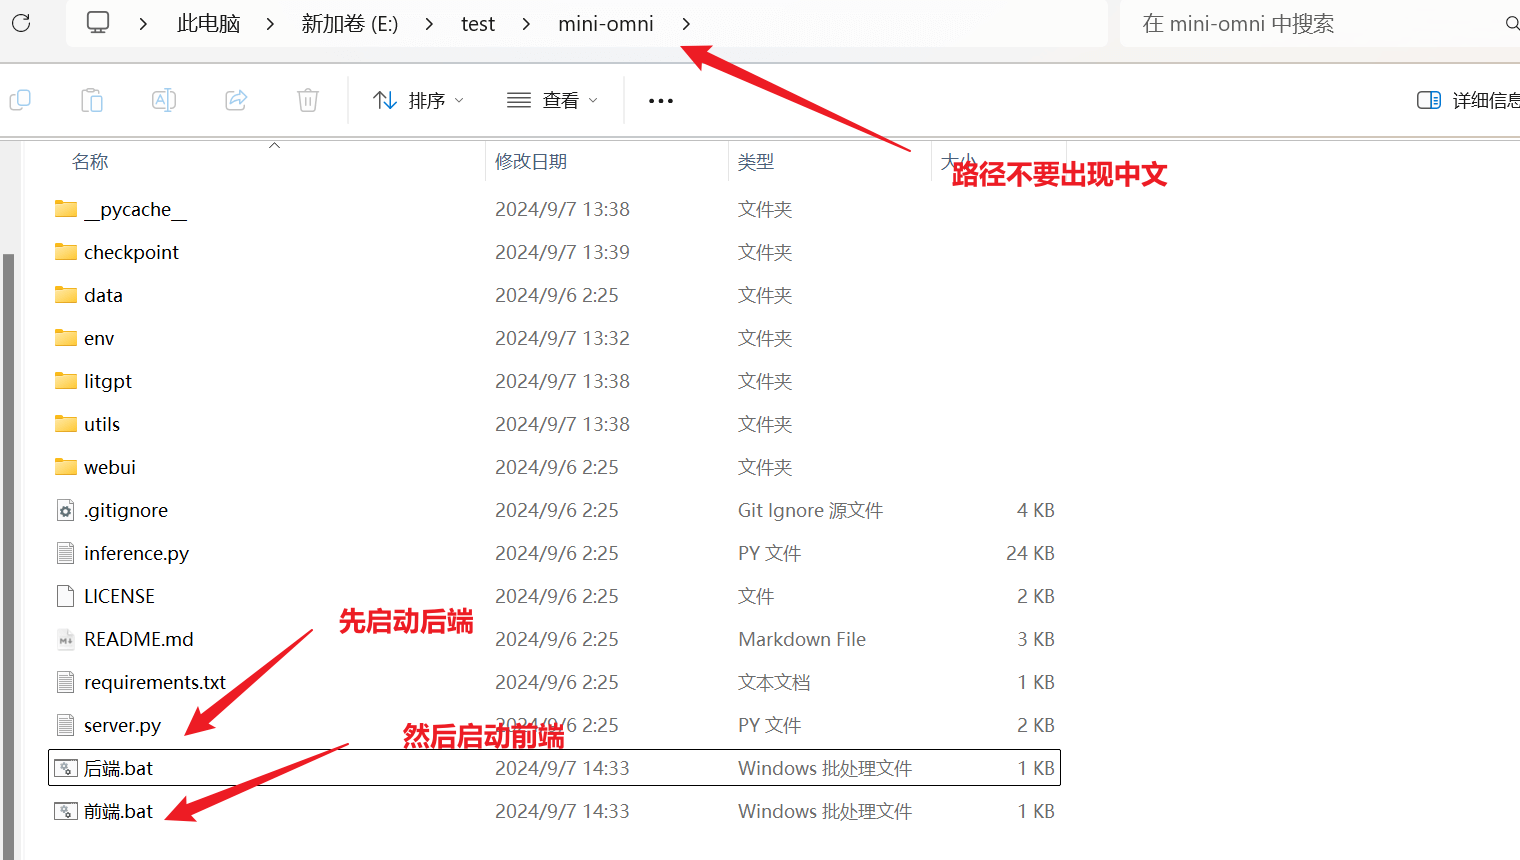Image resolution: width=1520 pixels, height=860 pixels.
Task: Navigate to 此电脑 in breadcrumb
Action: point(208,23)
